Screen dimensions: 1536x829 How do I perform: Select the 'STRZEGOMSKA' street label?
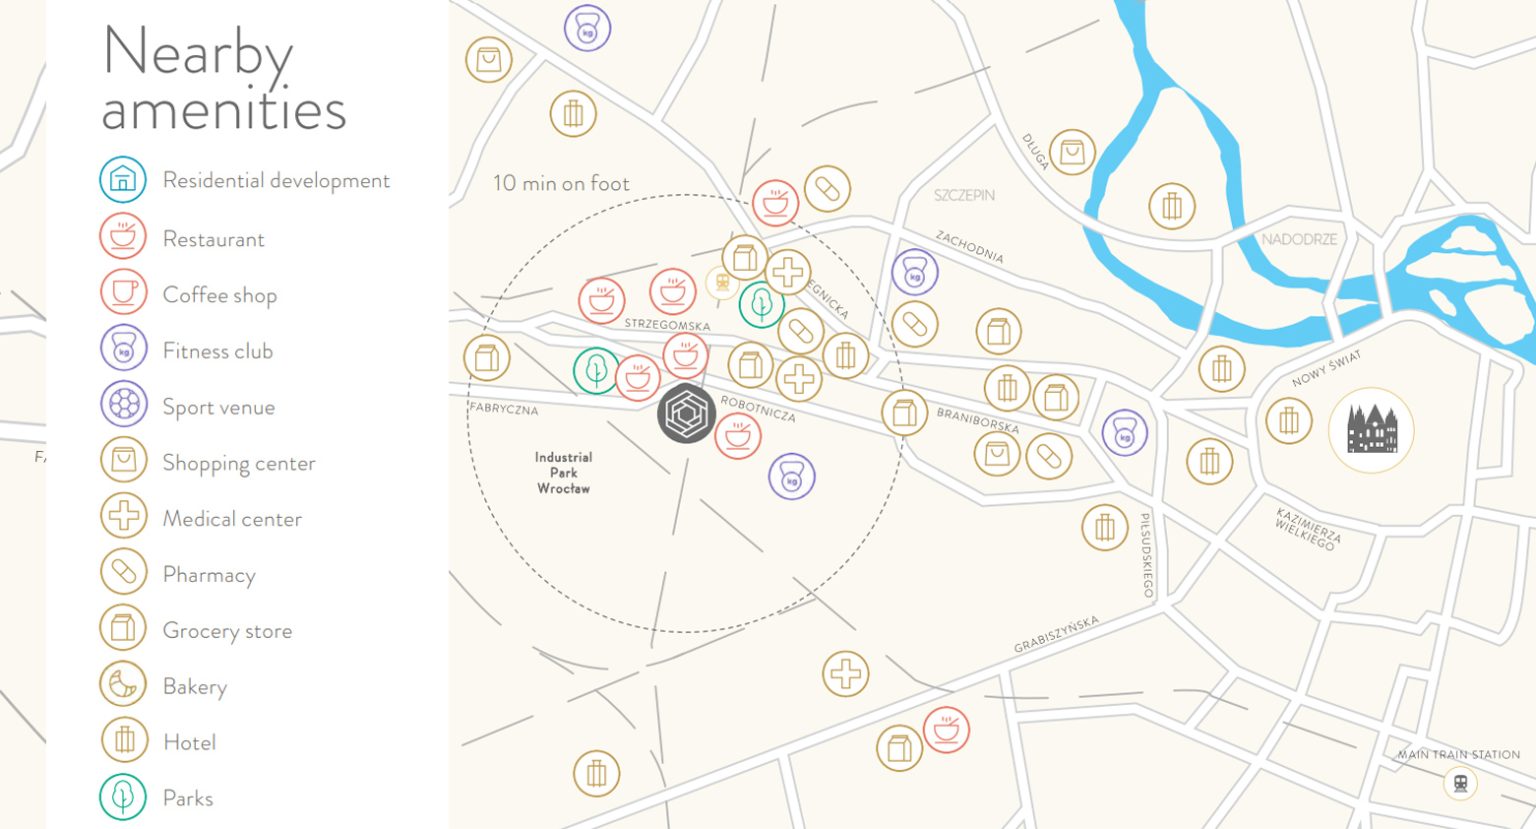[x=667, y=325]
